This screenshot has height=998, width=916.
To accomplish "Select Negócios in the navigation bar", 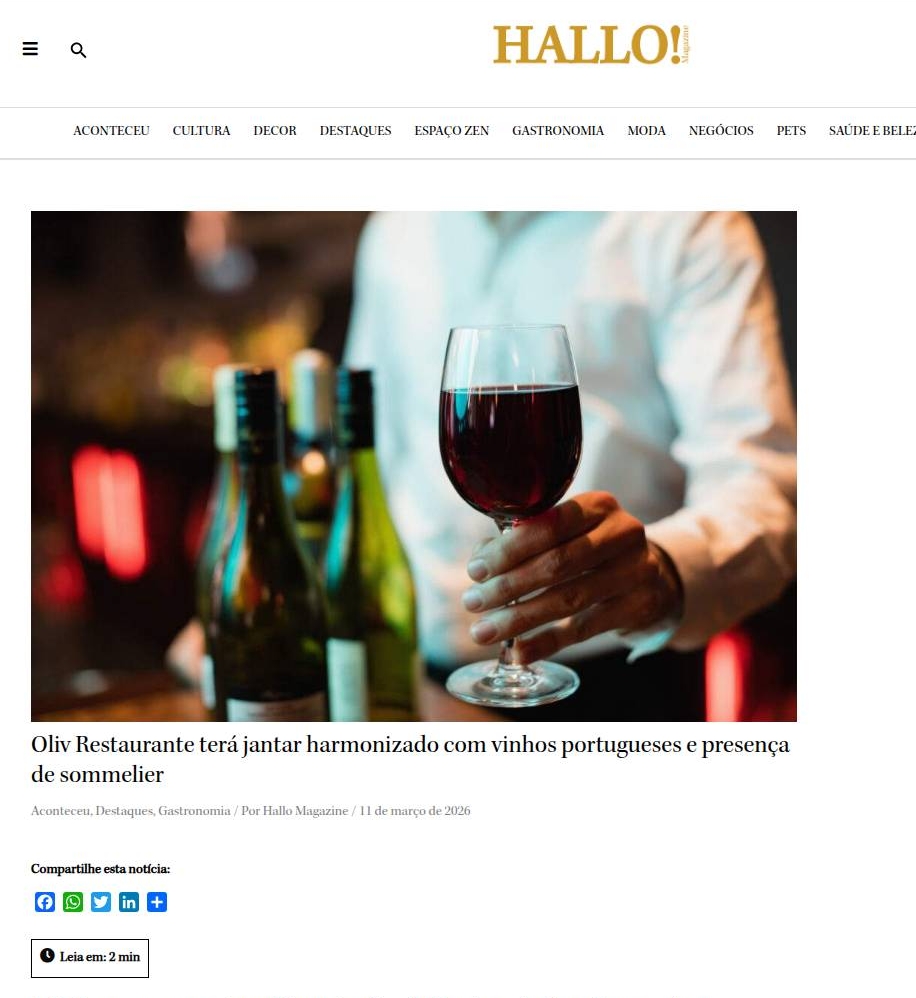I will click(x=721, y=130).
